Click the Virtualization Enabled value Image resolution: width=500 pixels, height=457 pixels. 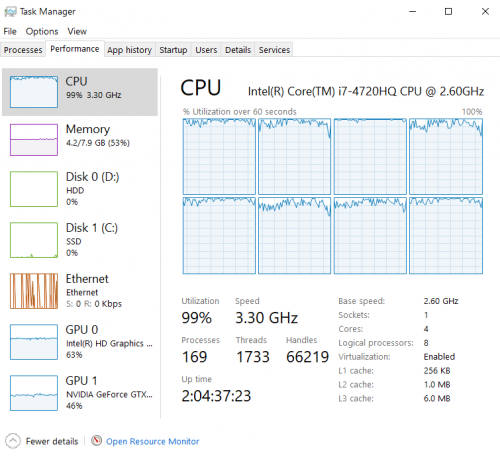pyautogui.click(x=439, y=357)
